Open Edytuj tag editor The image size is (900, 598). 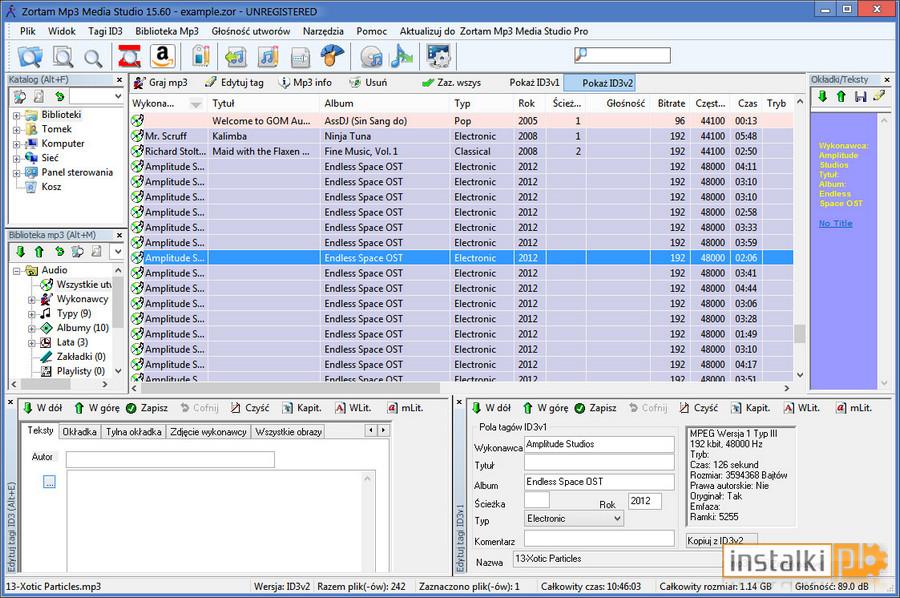point(234,83)
